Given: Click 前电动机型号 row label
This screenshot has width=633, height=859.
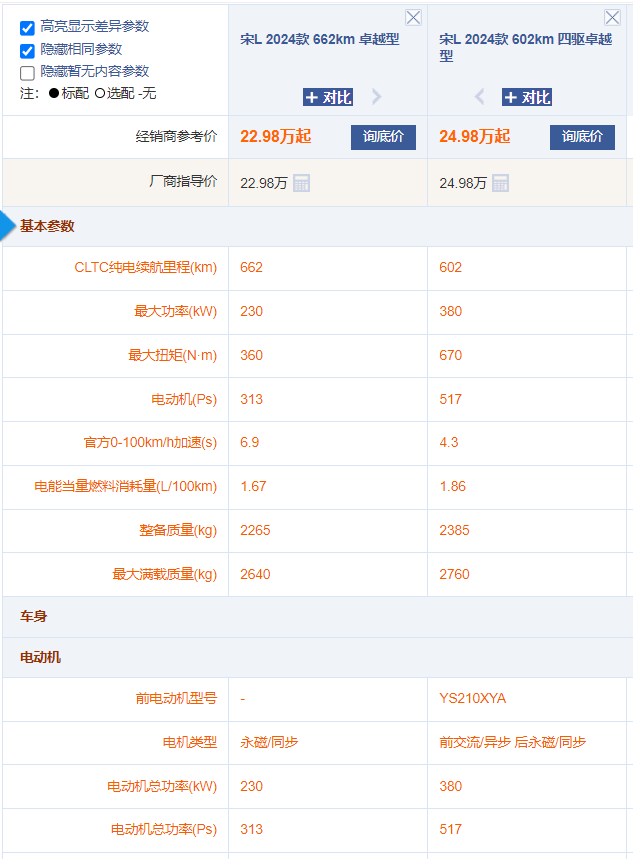Looking at the screenshot, I should coord(176,698).
